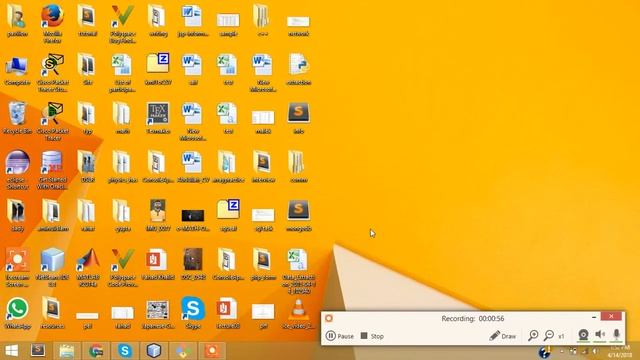This screenshot has width=640, height=360.
Task: Select the MATLAB desktop shortcut
Action: coord(88,267)
